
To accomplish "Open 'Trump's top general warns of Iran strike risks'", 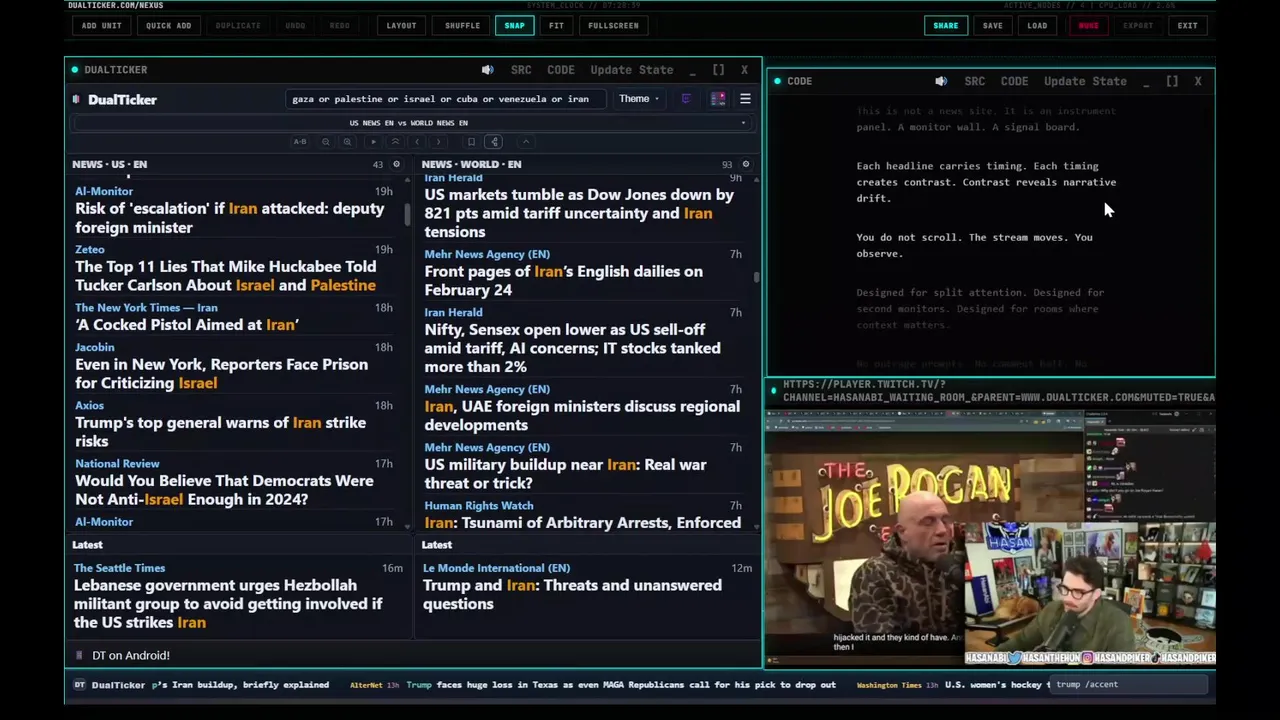I will coord(220,432).
